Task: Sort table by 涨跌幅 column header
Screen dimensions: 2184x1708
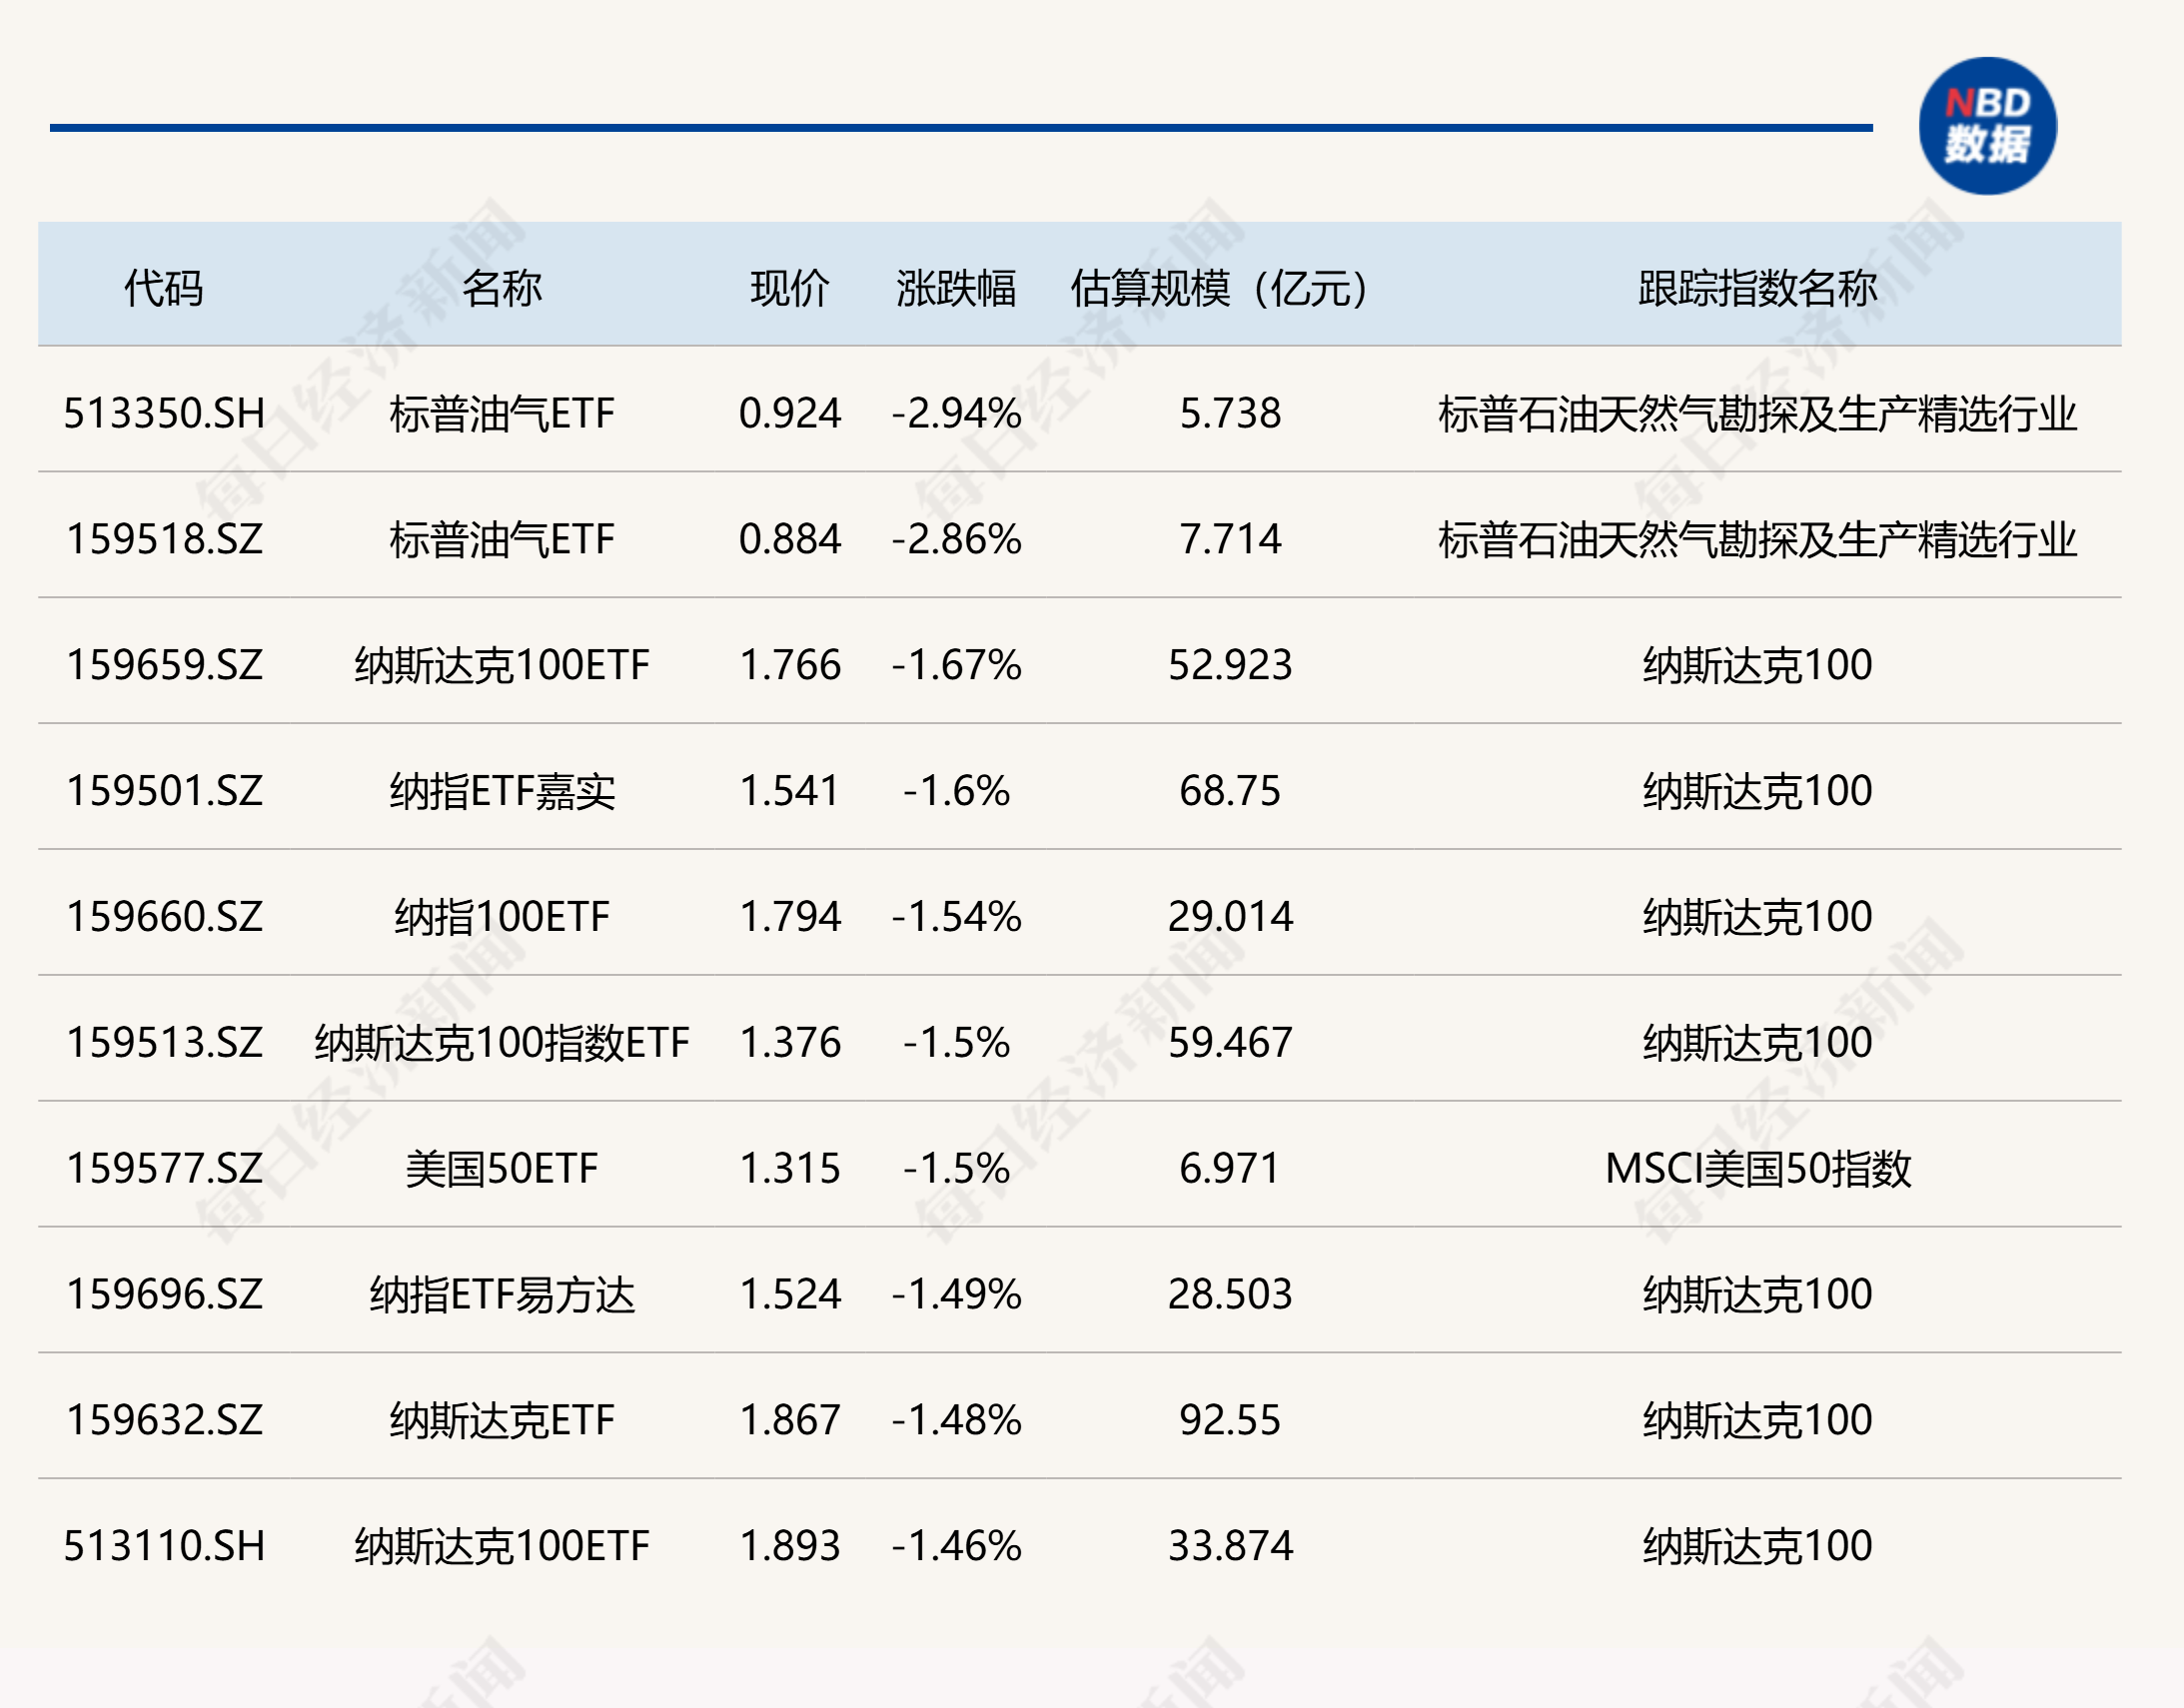Action: [955, 290]
